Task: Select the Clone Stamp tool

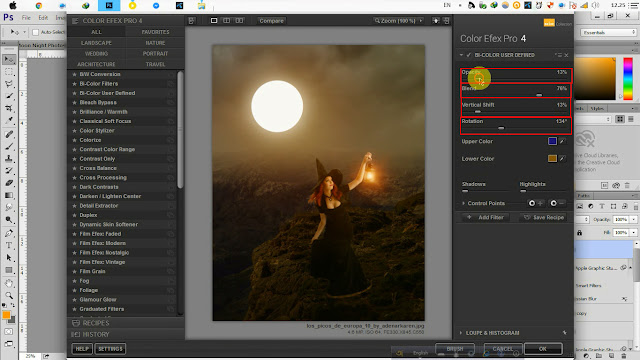Action: pyautogui.click(x=9, y=158)
